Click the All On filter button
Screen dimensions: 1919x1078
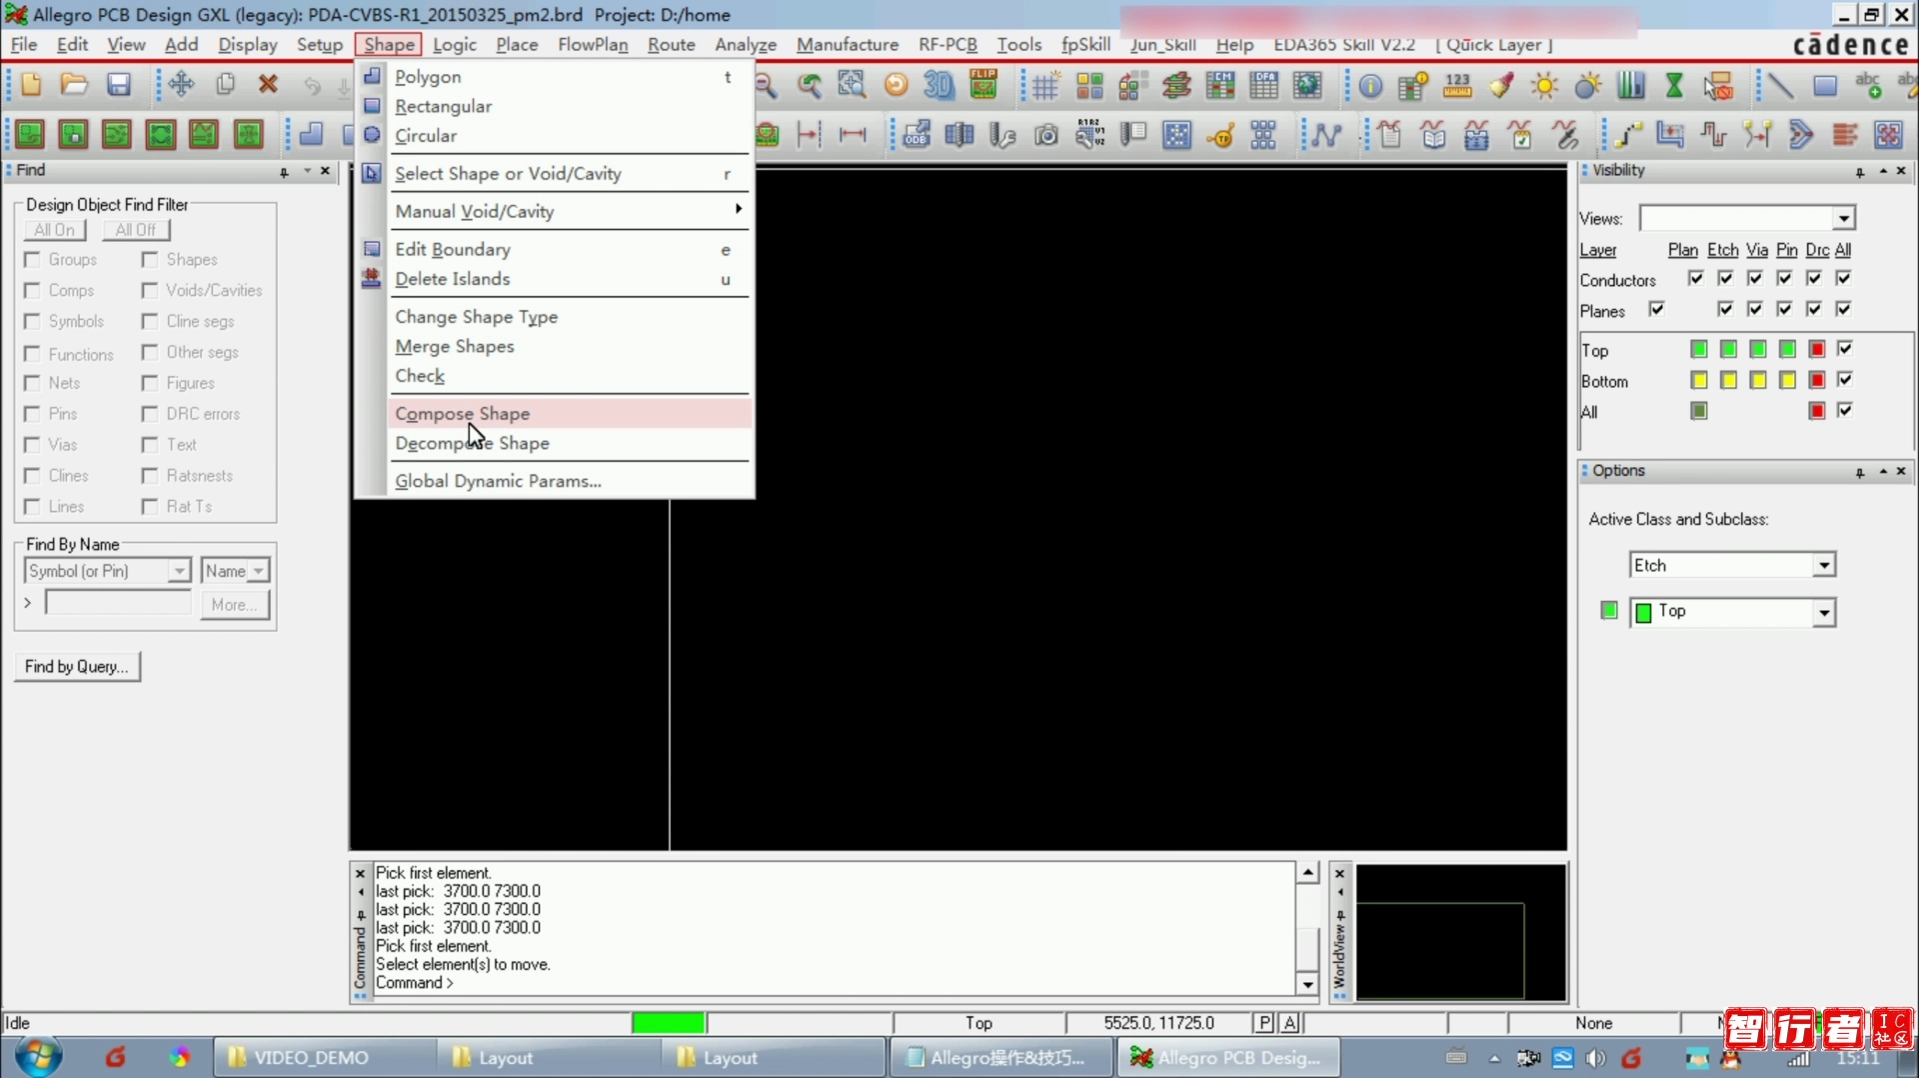tap(54, 230)
